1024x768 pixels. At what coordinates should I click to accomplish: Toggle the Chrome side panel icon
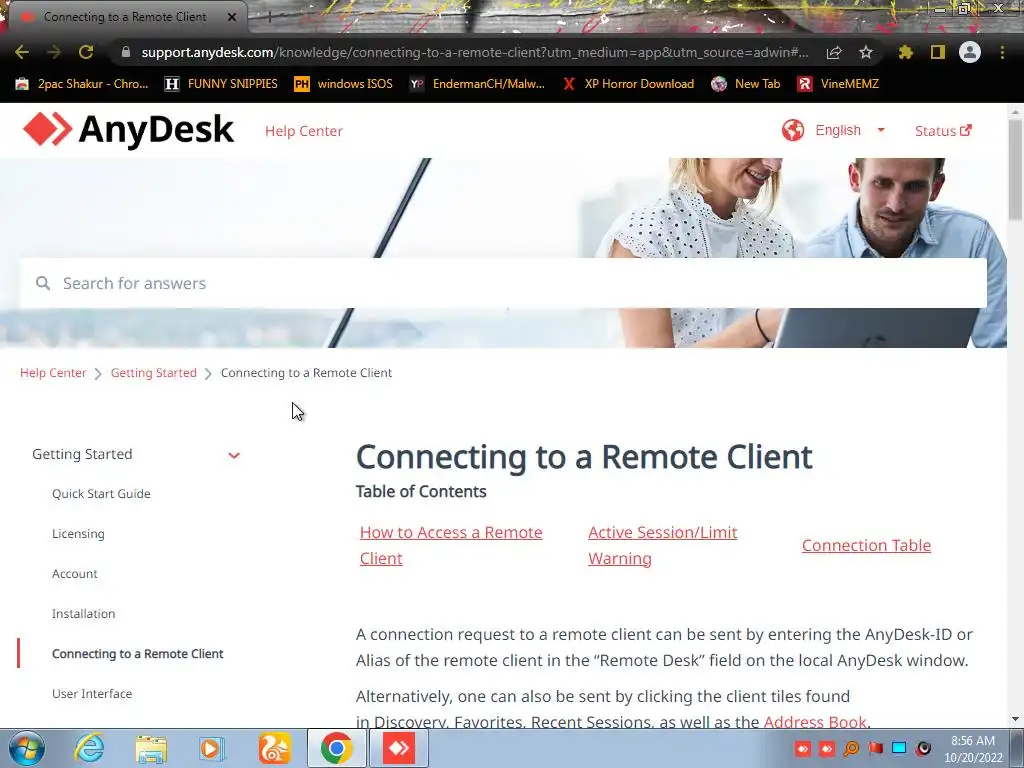click(938, 52)
